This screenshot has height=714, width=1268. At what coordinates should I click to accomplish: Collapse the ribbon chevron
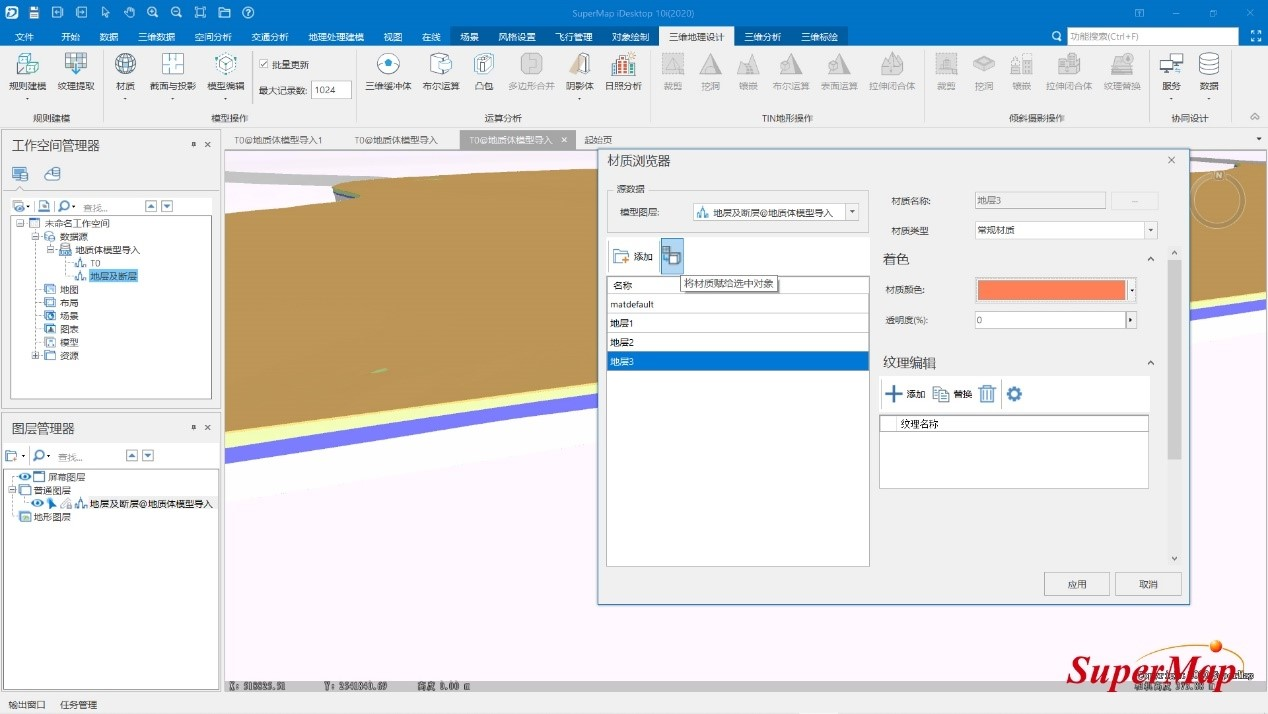[x=1256, y=117]
